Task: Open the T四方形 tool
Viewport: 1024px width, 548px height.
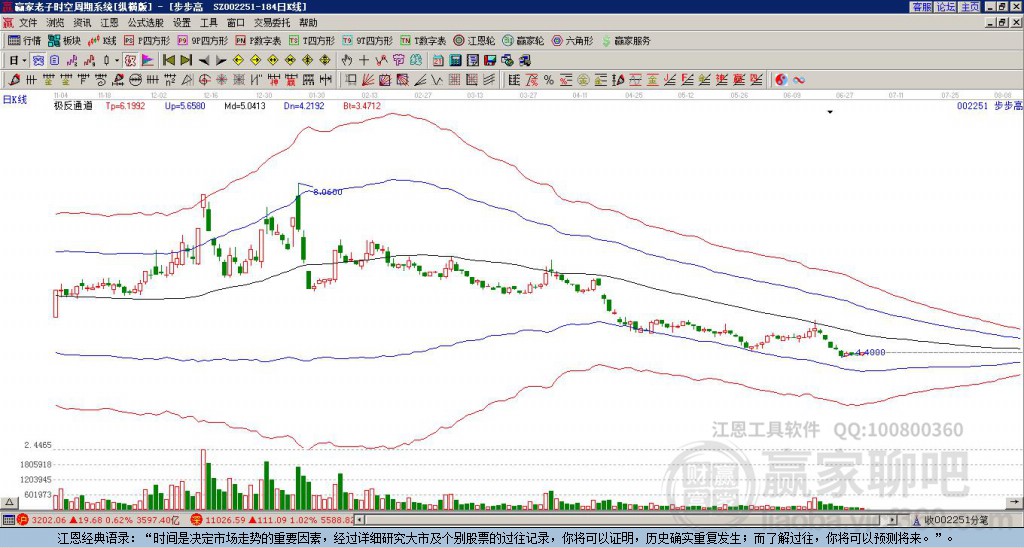Action: point(312,40)
